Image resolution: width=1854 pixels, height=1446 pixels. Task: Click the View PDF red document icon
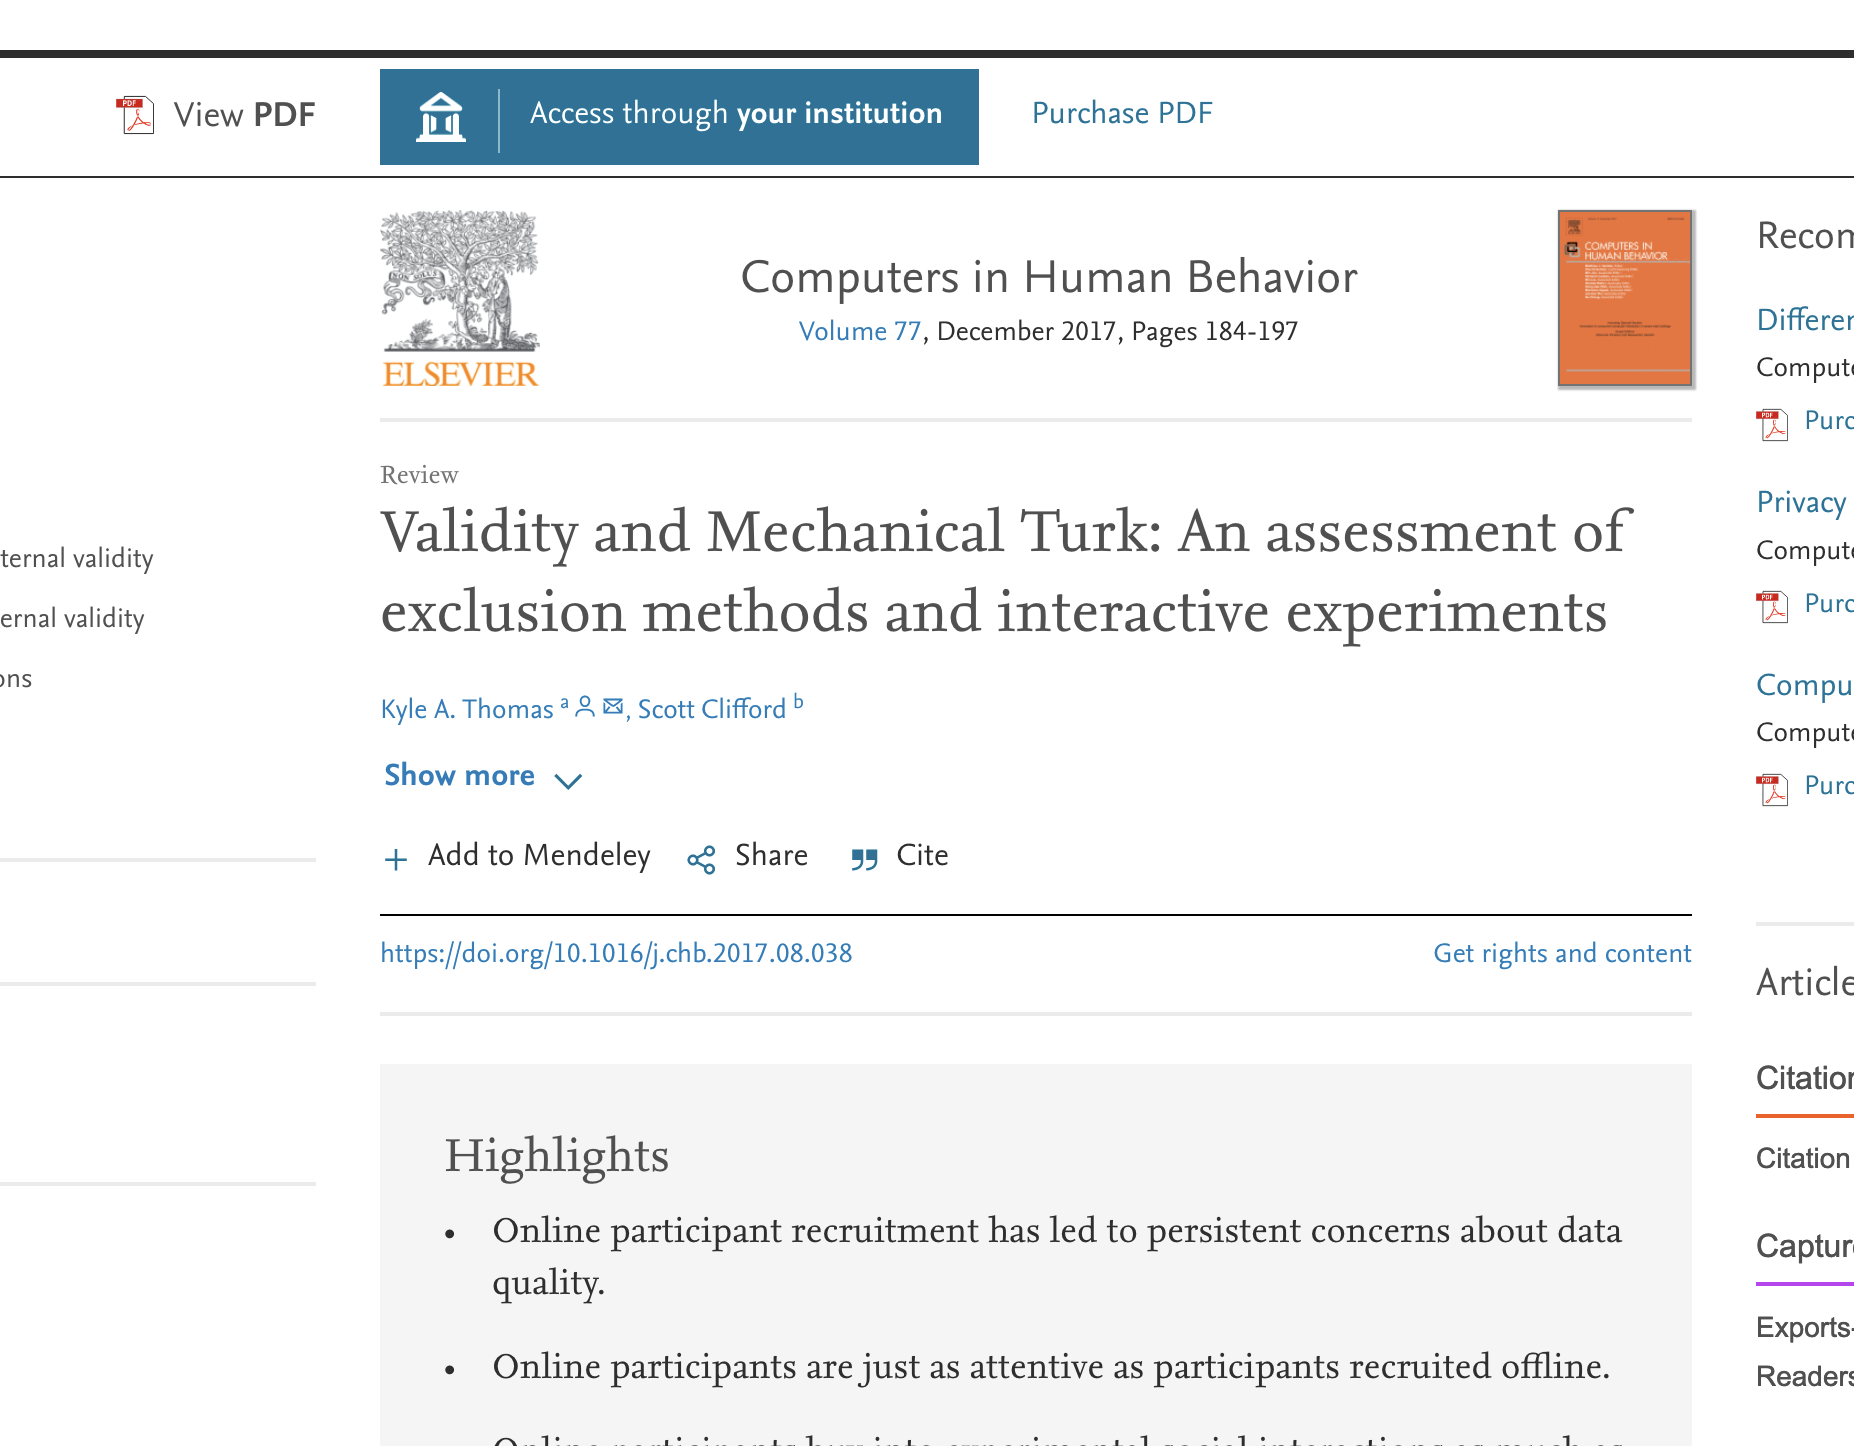point(135,115)
